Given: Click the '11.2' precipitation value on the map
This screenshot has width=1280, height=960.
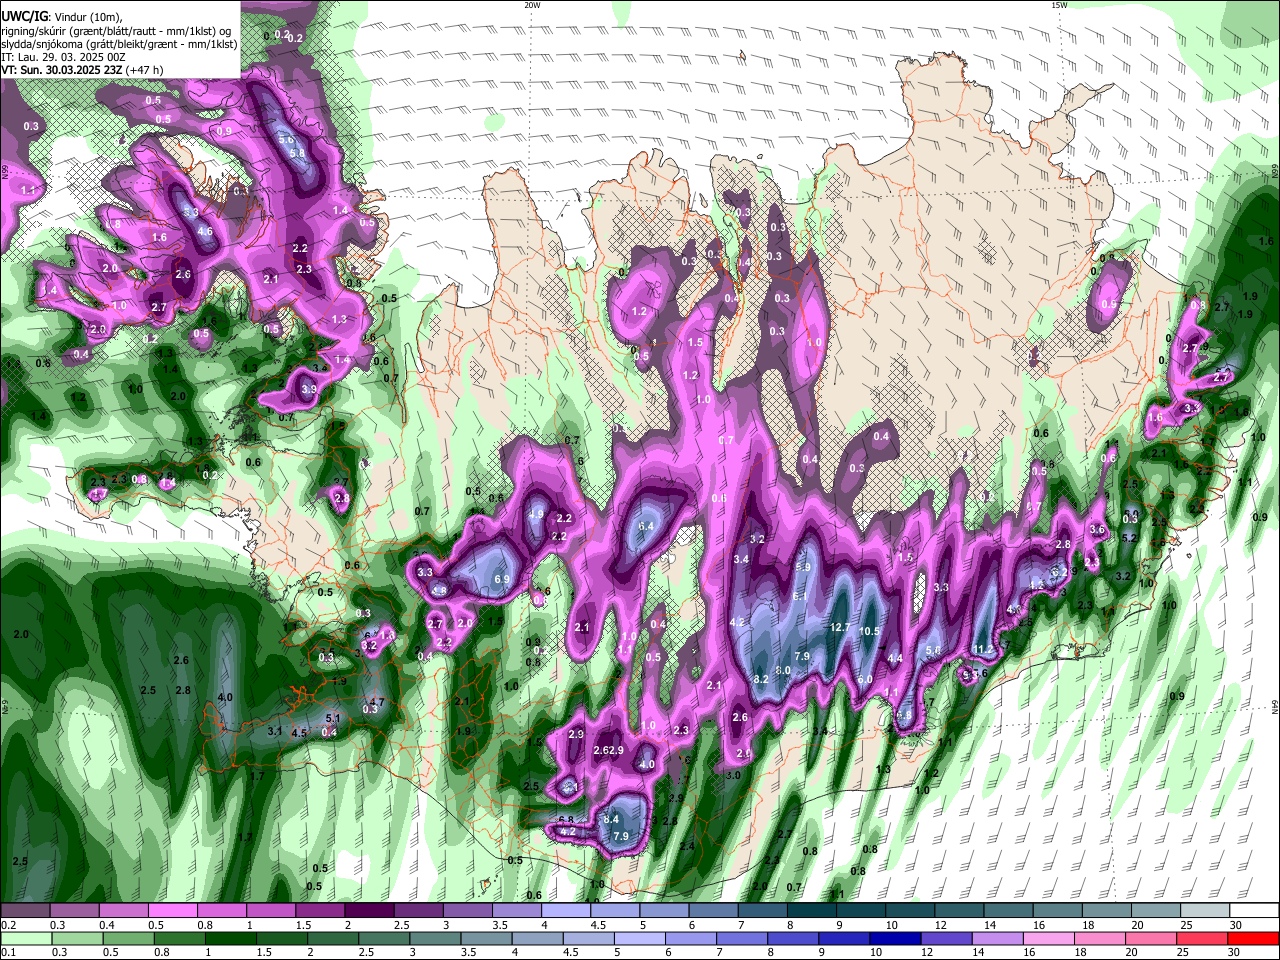Looking at the screenshot, I should 984,649.
